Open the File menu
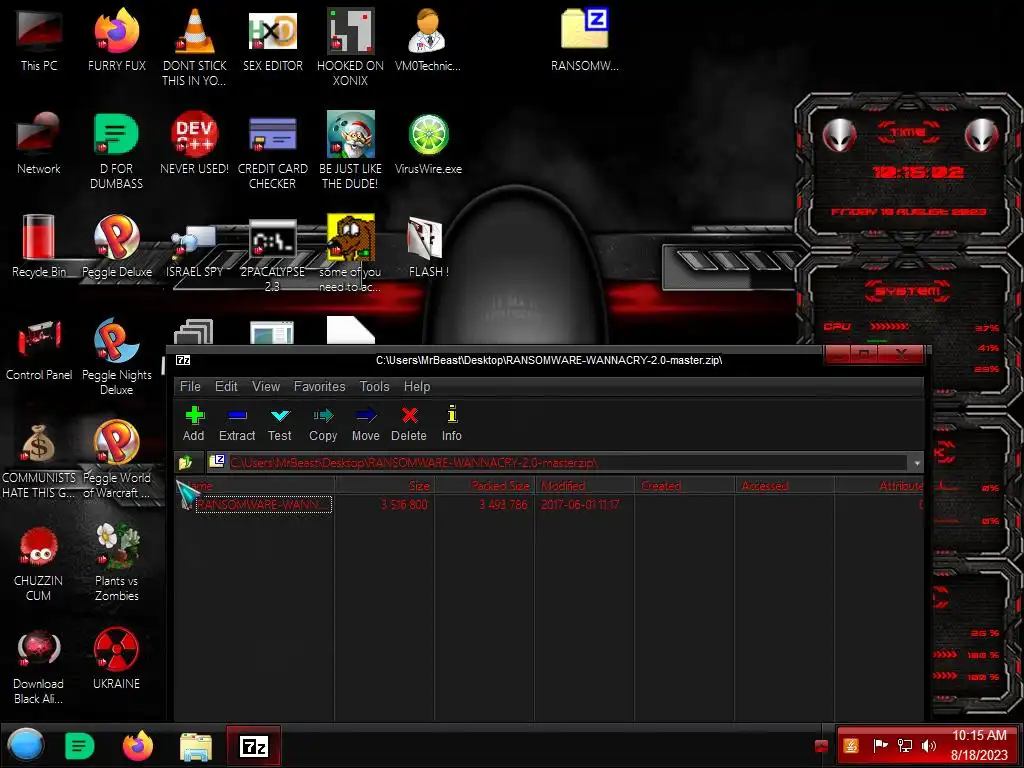This screenshot has width=1024, height=768. coord(190,387)
